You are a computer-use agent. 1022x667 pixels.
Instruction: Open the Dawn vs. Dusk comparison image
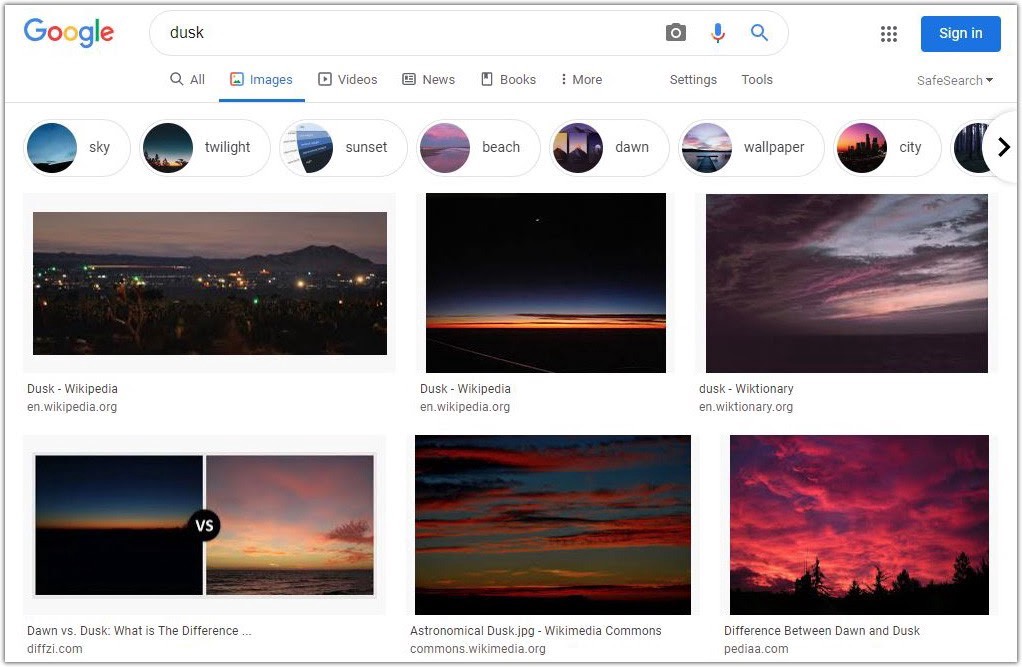(204, 525)
